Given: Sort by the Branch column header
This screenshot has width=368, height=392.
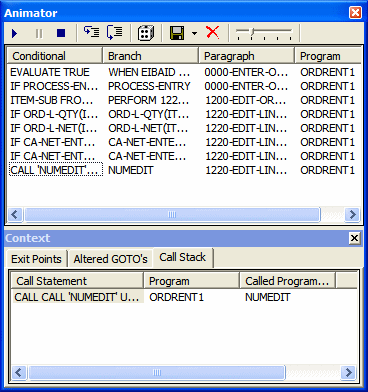Looking at the screenshot, I should coord(150,56).
